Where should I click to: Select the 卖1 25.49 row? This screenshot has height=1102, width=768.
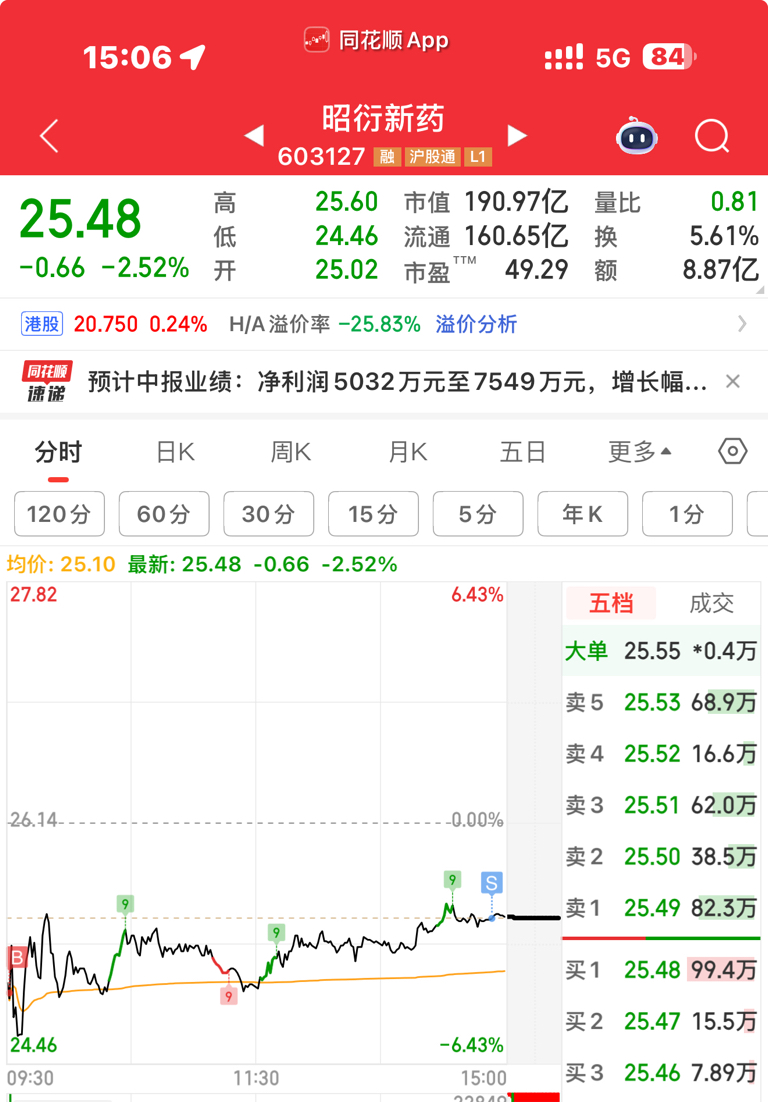click(x=661, y=907)
